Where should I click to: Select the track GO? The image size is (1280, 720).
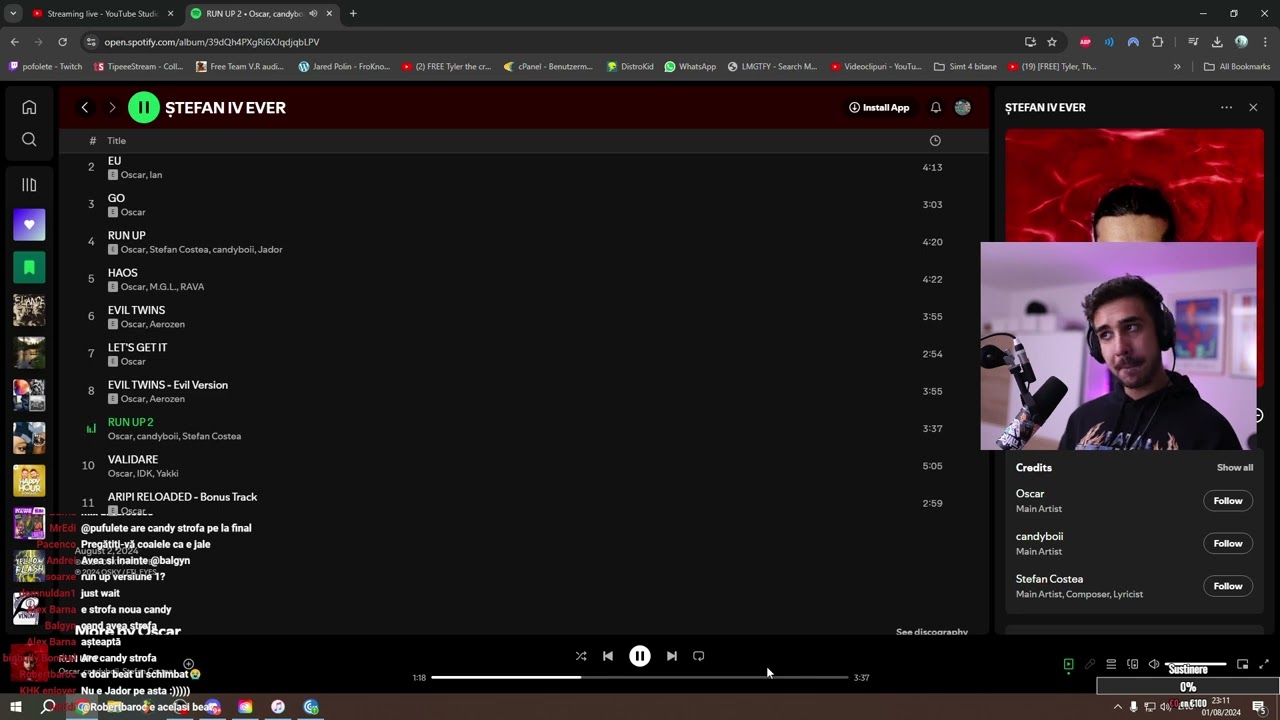(116, 198)
